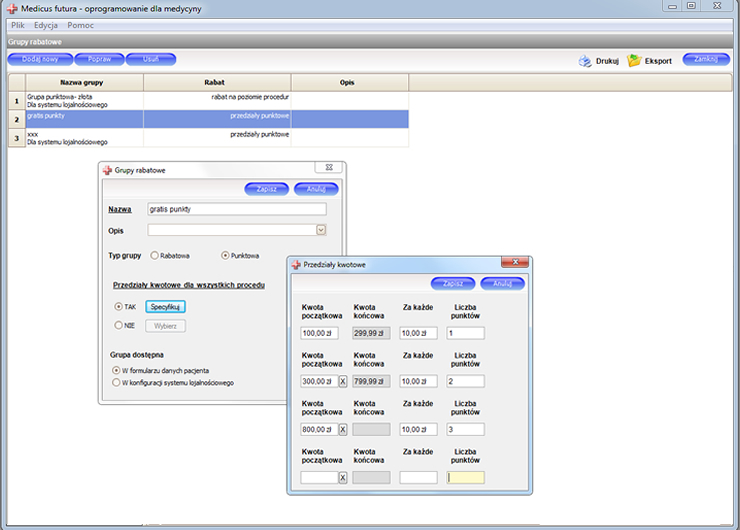Remove the 300,00 zł row with X
Viewport: 740px width, 530px height.
pyautogui.click(x=343, y=381)
